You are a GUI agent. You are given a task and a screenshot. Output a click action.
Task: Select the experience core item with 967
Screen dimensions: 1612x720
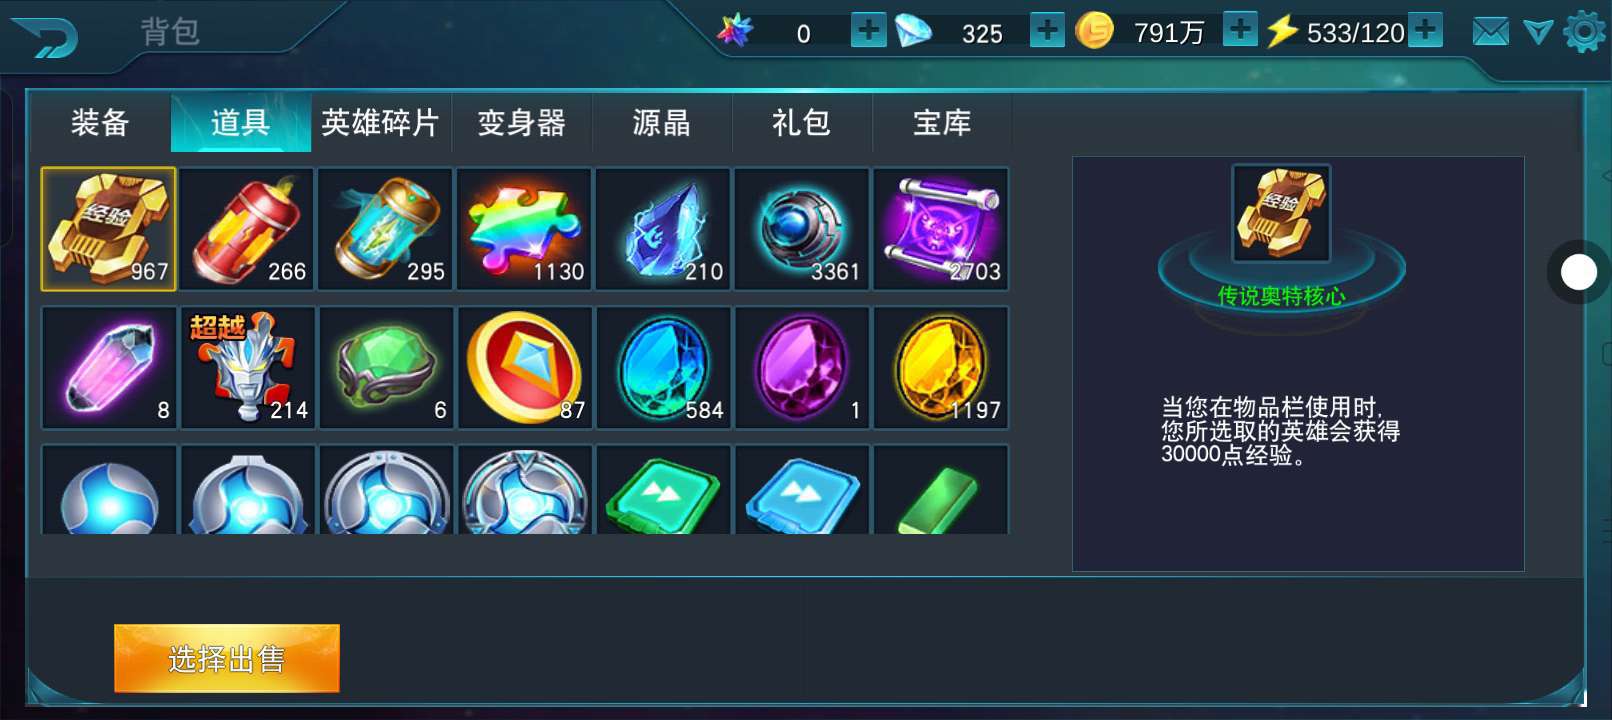[108, 229]
